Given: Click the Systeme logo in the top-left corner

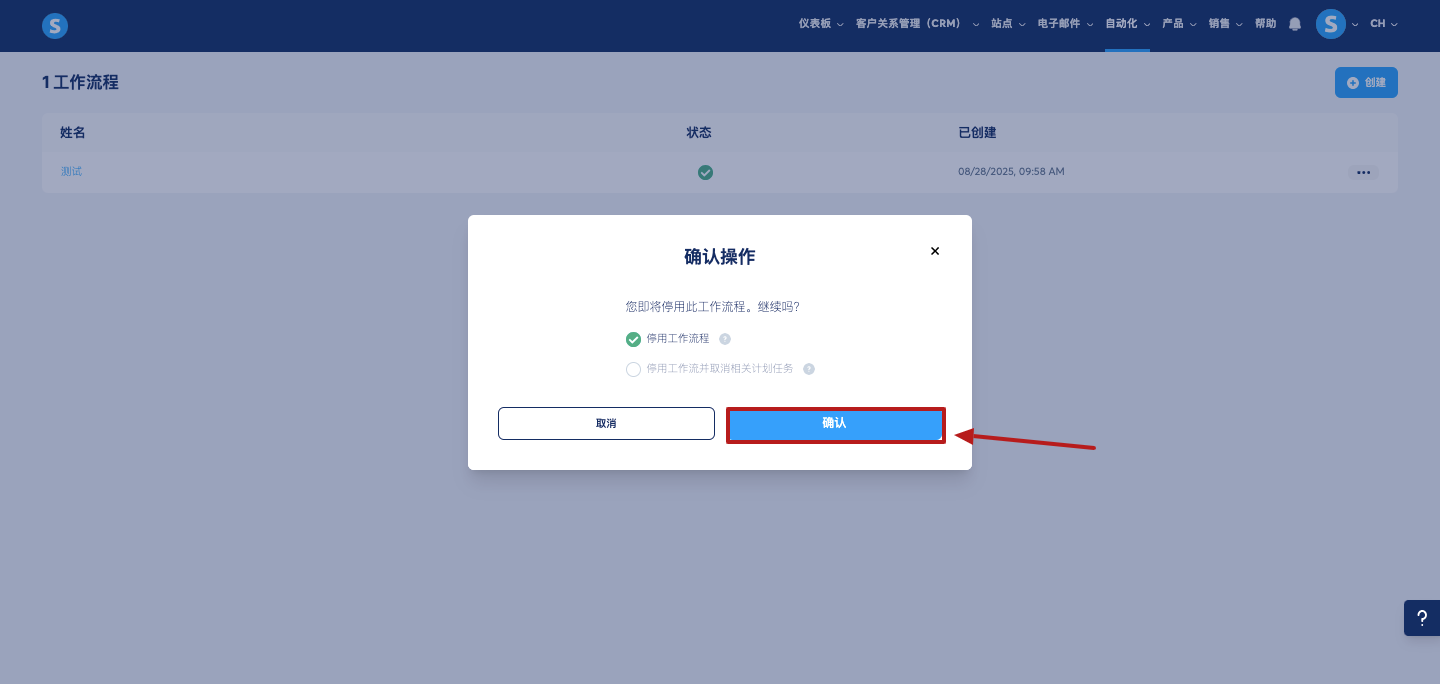Looking at the screenshot, I should 55,26.
